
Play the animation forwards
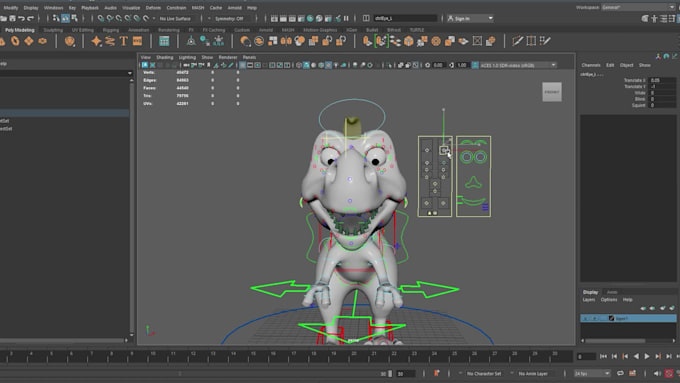[x=647, y=356]
